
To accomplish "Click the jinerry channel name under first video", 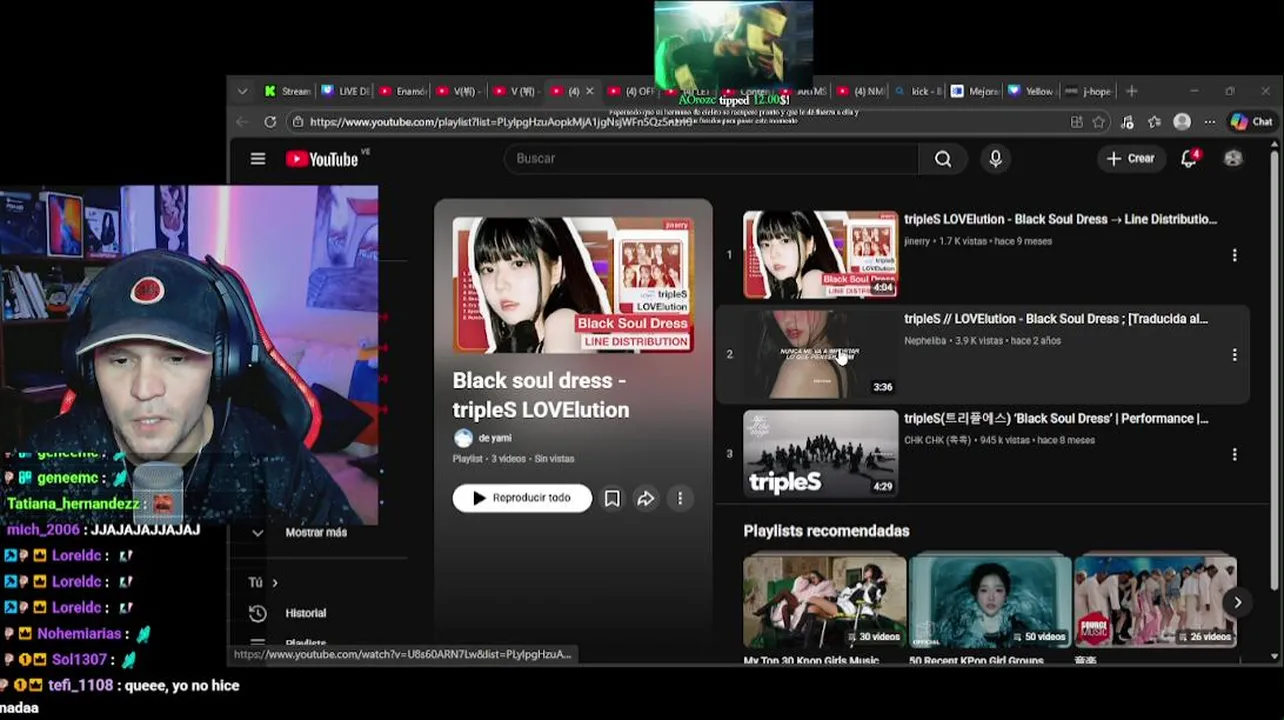I will point(917,241).
